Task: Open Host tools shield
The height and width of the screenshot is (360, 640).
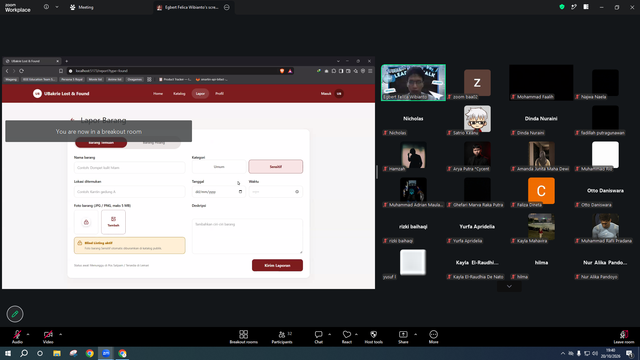Action: coord(373,337)
